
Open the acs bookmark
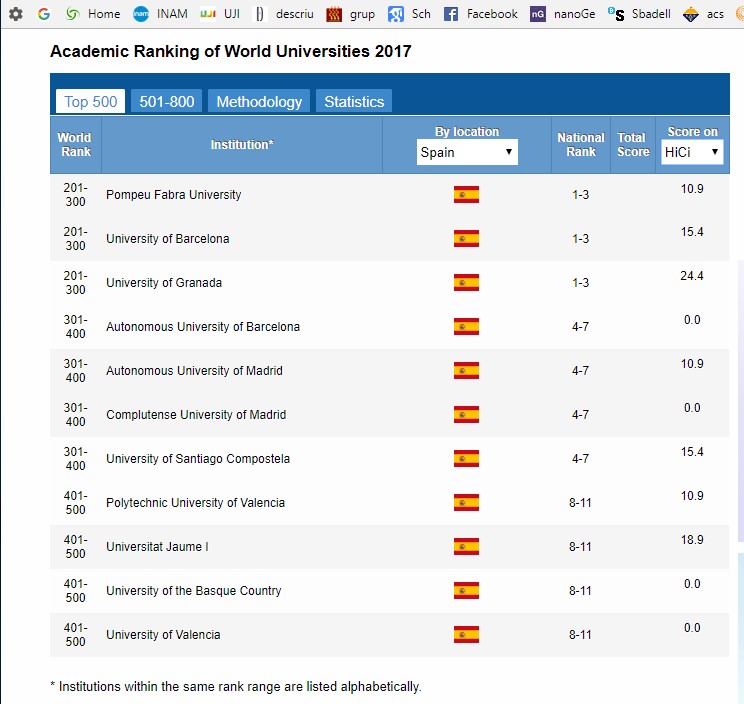[705, 14]
